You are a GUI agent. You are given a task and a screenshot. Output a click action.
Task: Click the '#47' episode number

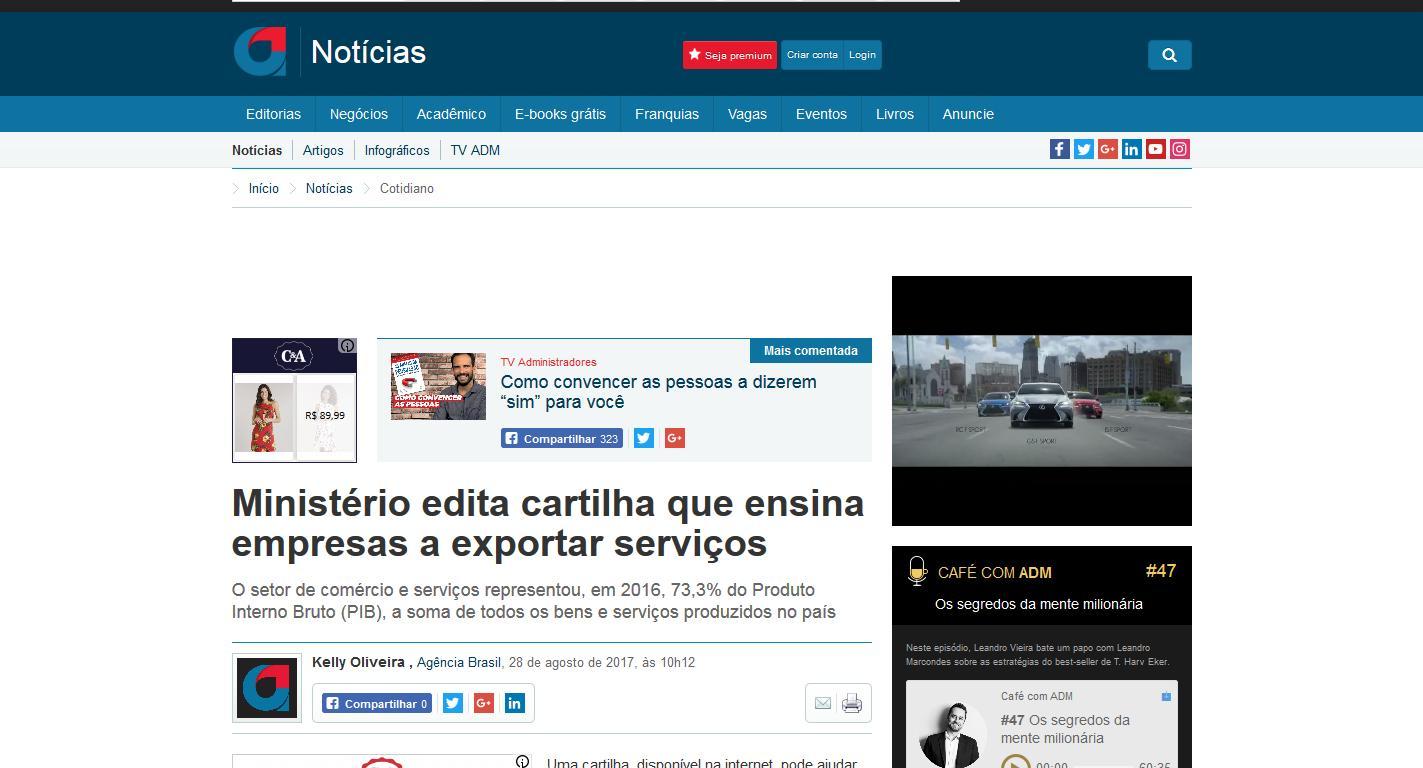pyautogui.click(x=1161, y=571)
